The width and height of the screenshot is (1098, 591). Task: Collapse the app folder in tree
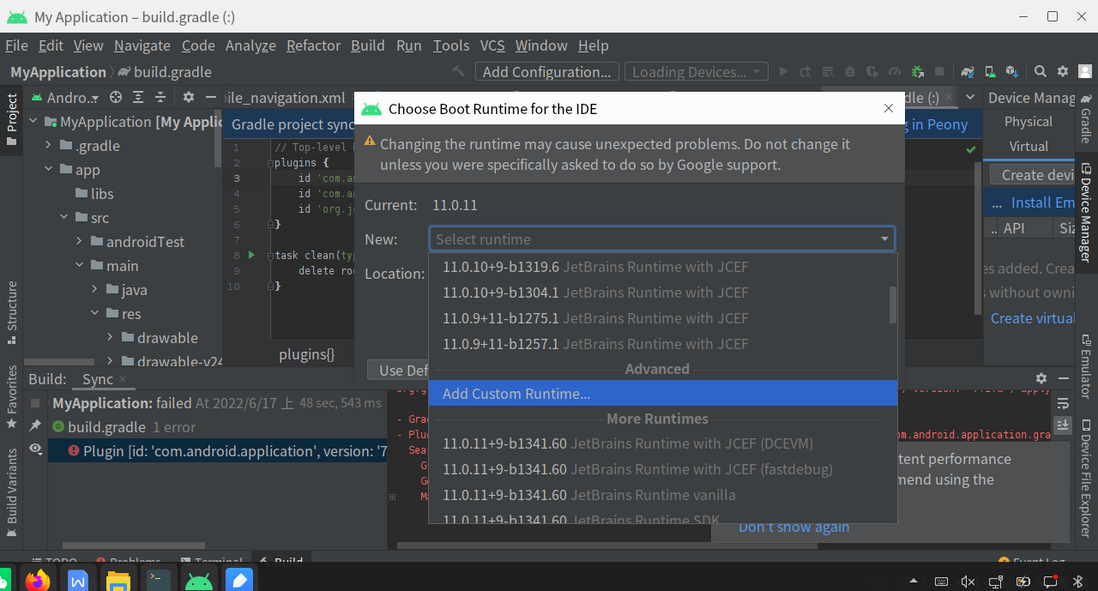tap(48, 170)
